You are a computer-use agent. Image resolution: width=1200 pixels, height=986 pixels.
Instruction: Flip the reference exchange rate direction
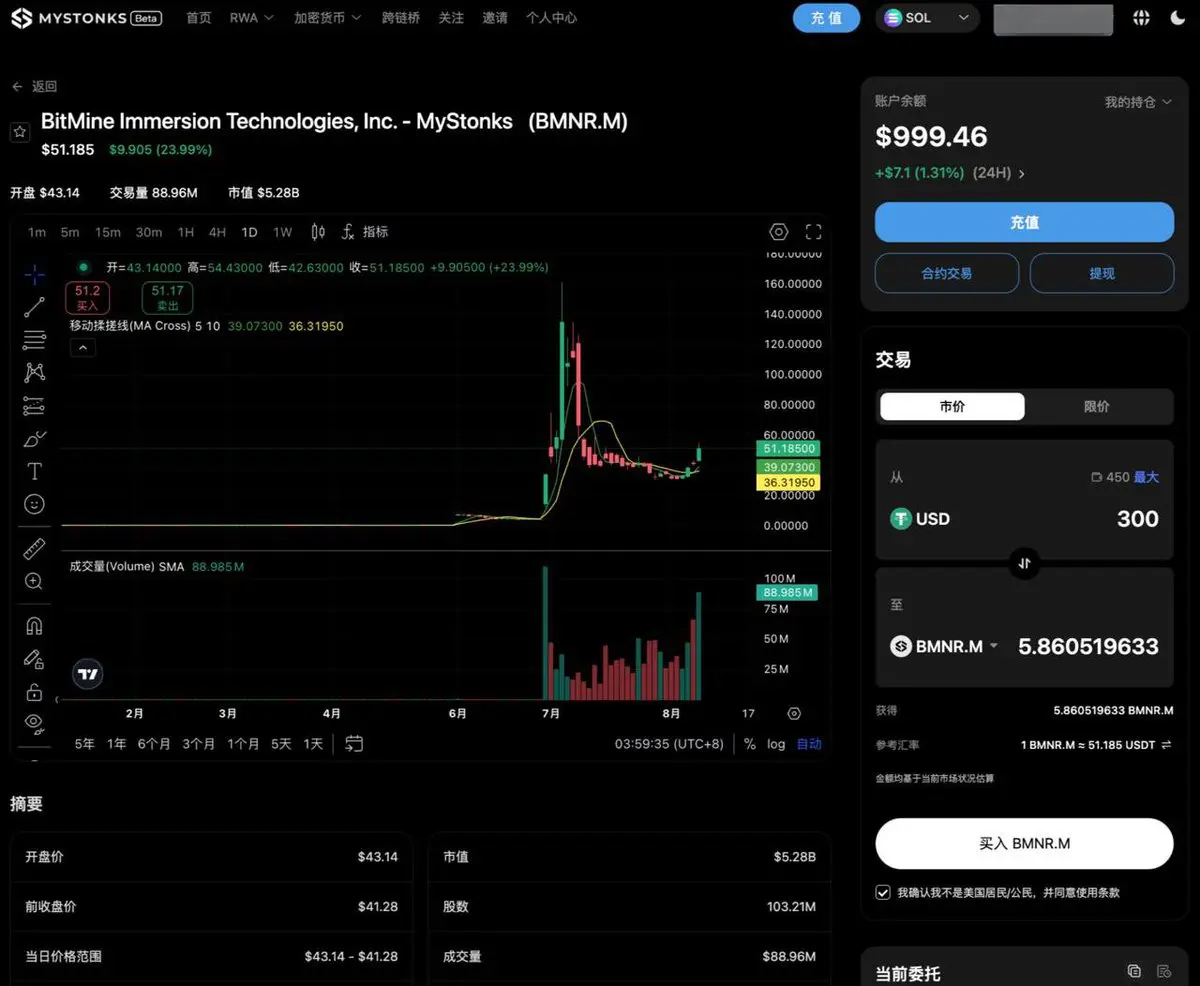[x=1166, y=745]
